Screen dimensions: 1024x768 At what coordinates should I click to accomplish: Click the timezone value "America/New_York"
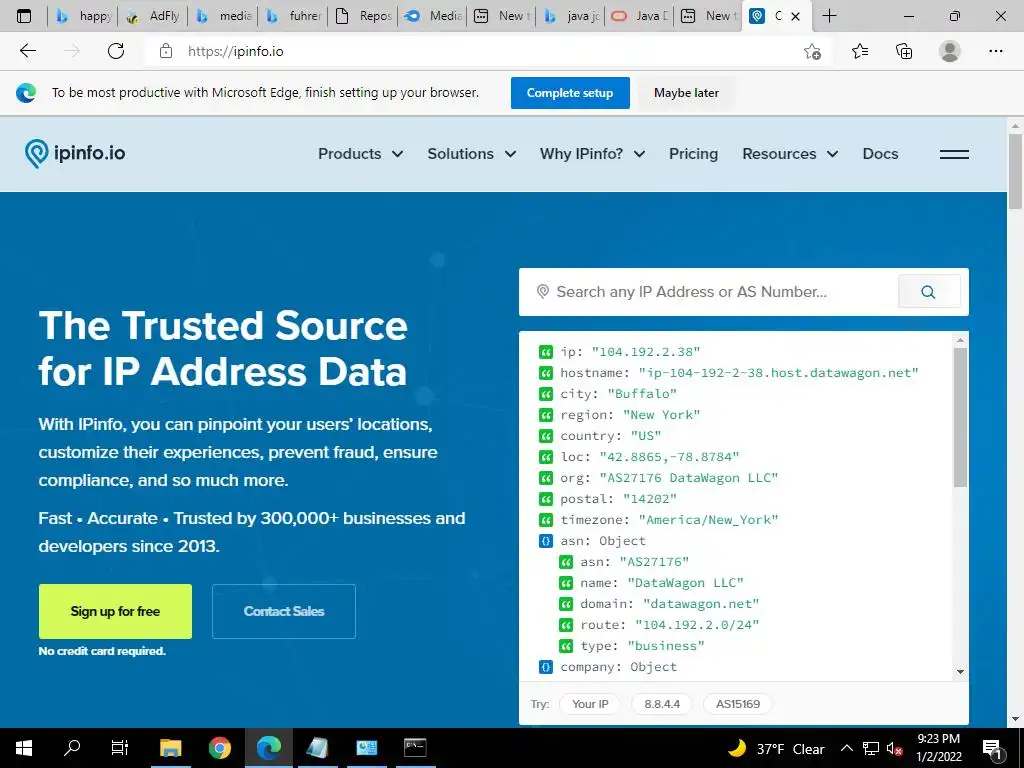tap(708, 520)
